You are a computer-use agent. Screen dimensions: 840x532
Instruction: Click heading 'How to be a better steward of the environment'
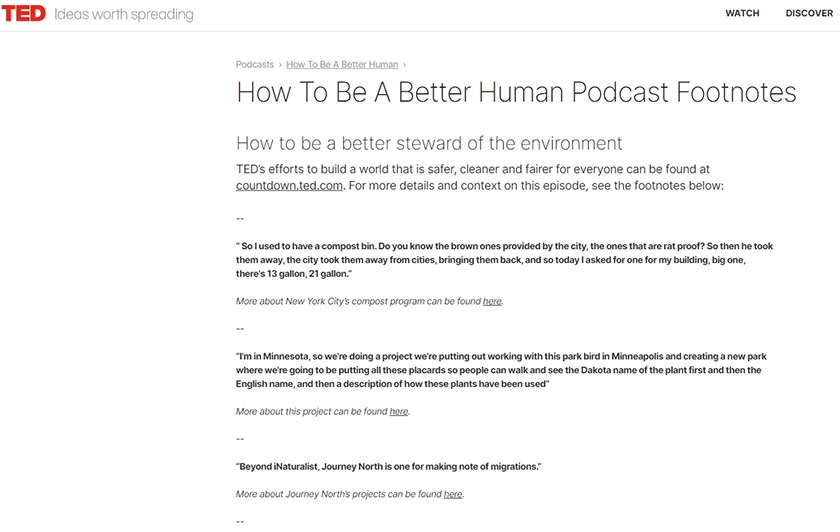[x=429, y=144]
